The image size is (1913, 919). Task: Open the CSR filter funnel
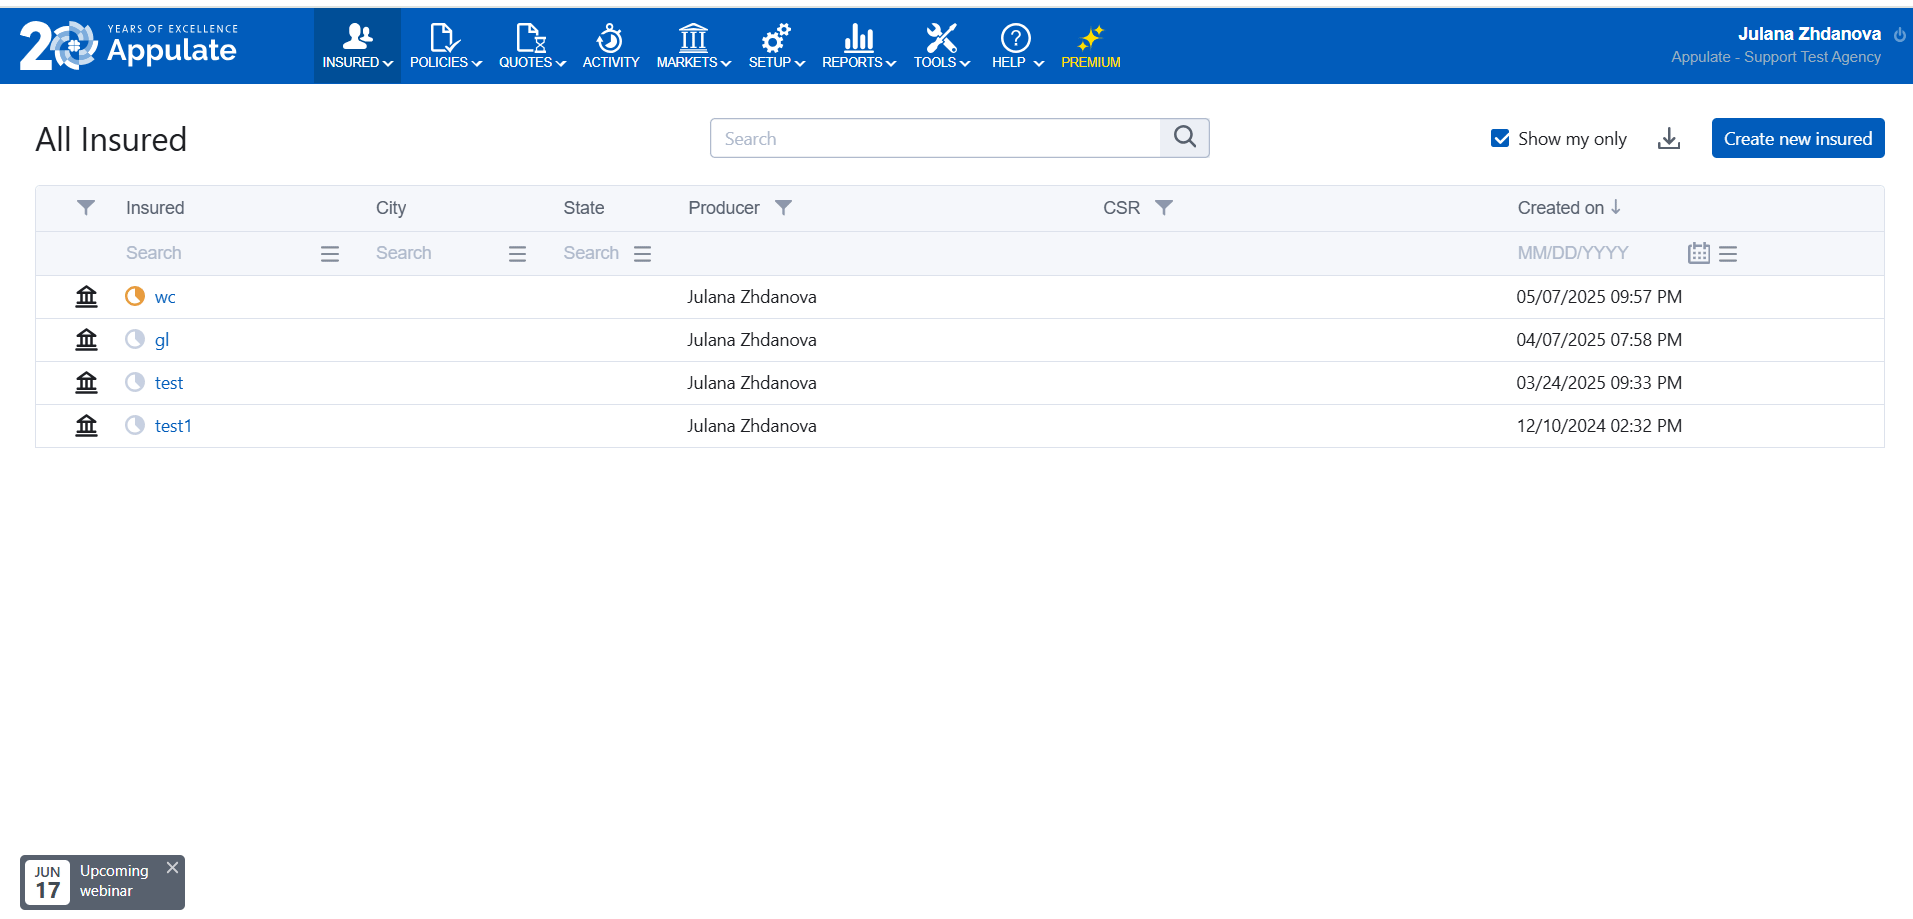pyautogui.click(x=1164, y=207)
